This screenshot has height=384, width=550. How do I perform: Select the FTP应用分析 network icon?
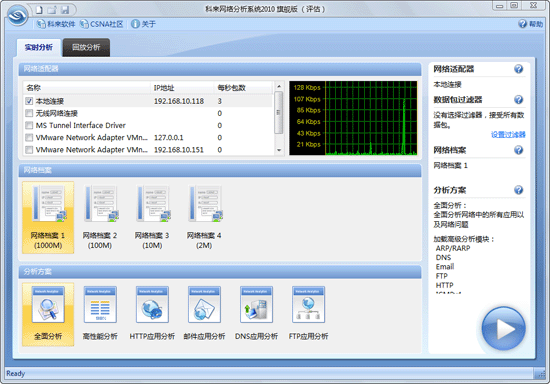click(308, 304)
